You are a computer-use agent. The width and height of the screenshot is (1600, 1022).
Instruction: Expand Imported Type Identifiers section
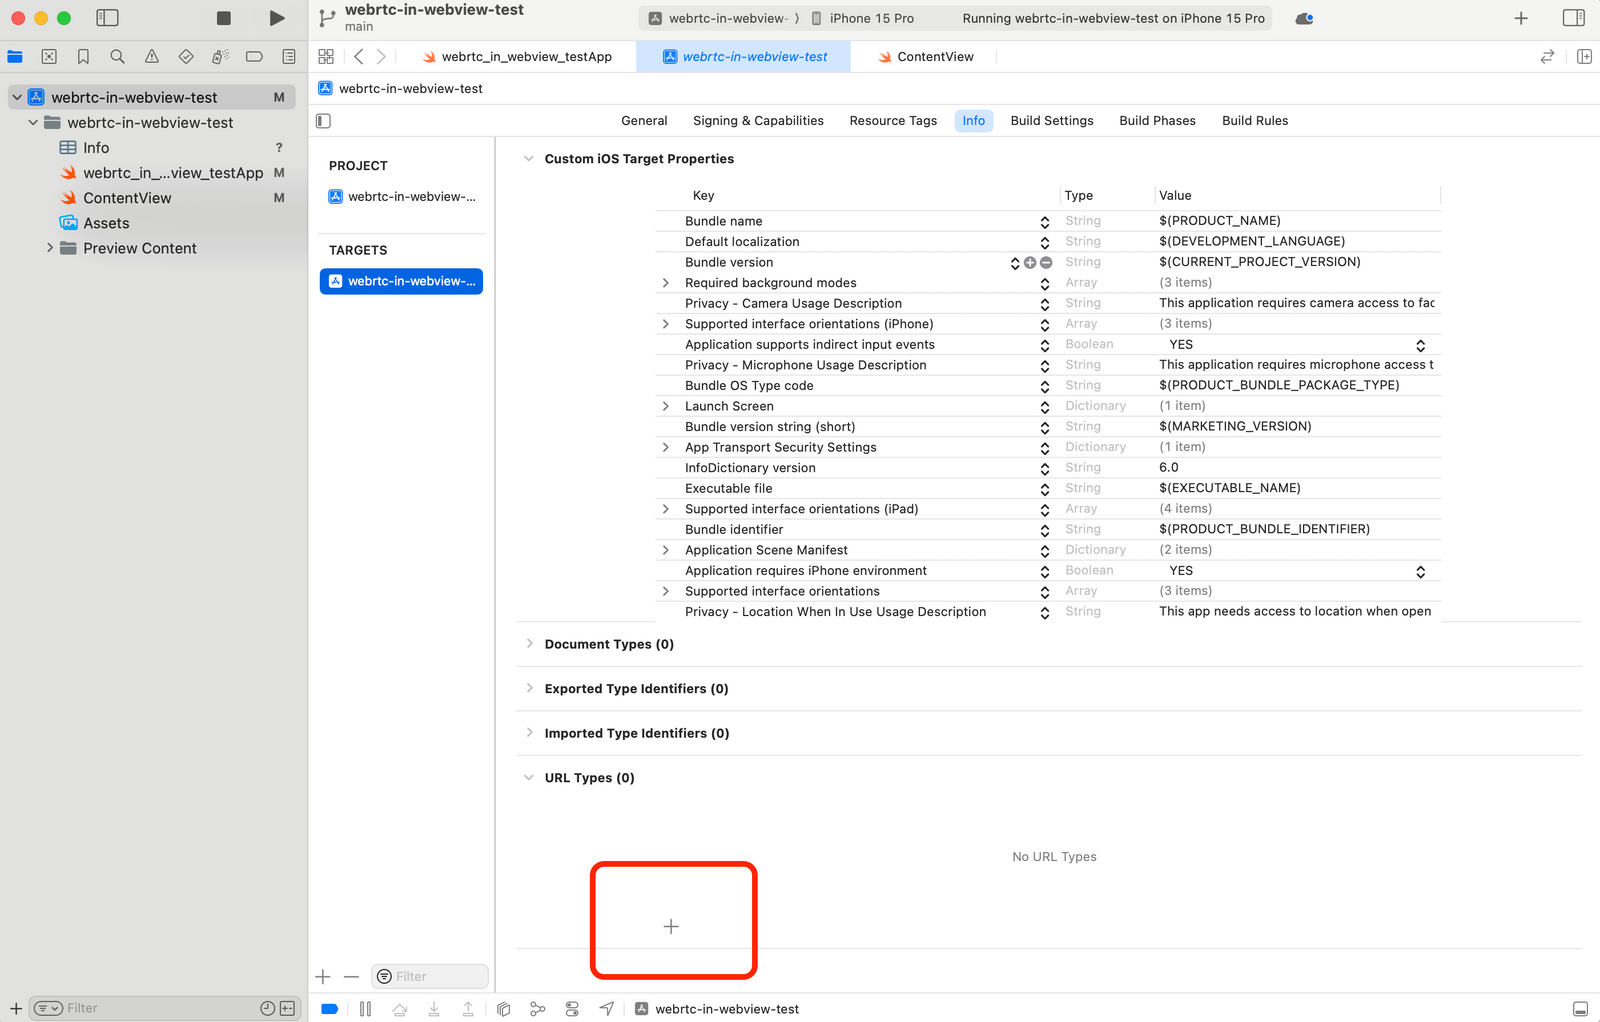point(529,733)
